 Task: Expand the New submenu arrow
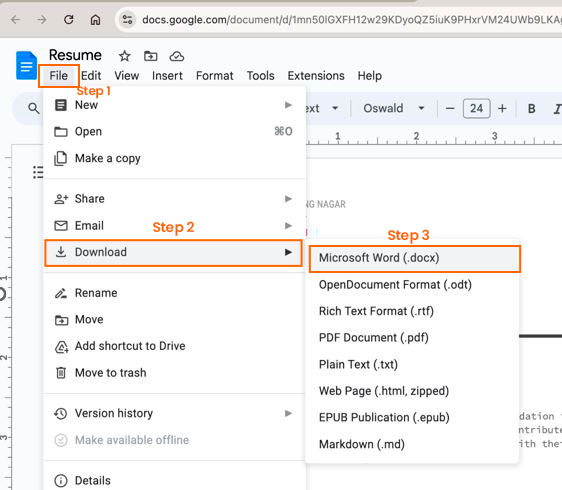288,105
